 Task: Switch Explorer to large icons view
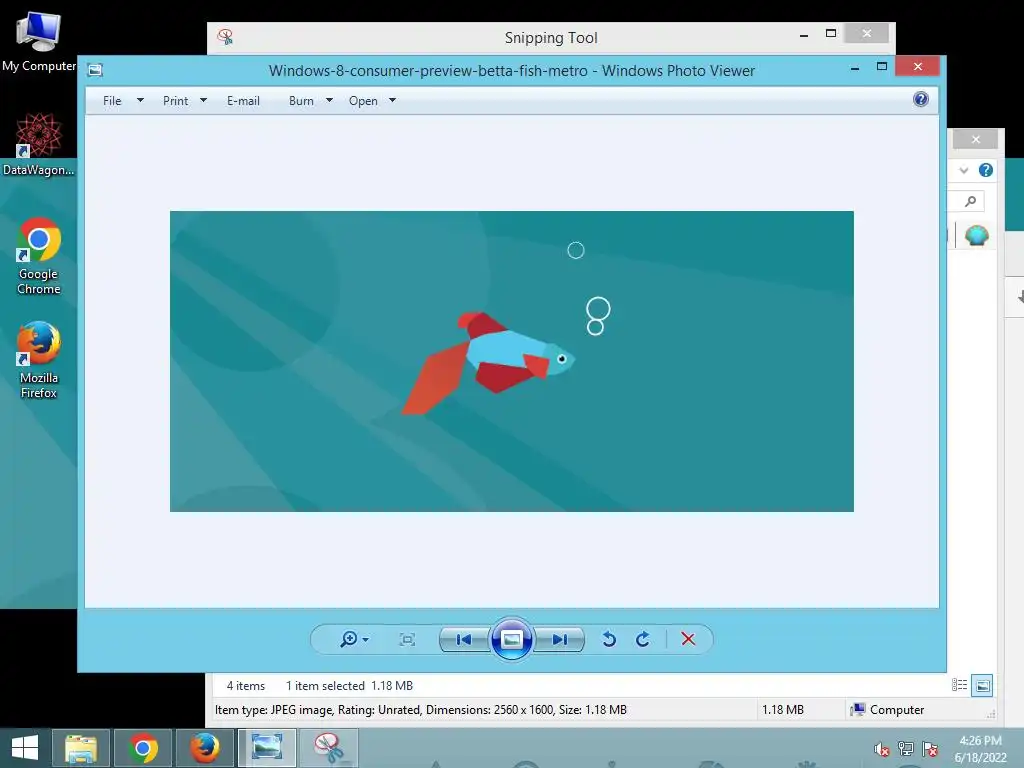click(x=982, y=685)
